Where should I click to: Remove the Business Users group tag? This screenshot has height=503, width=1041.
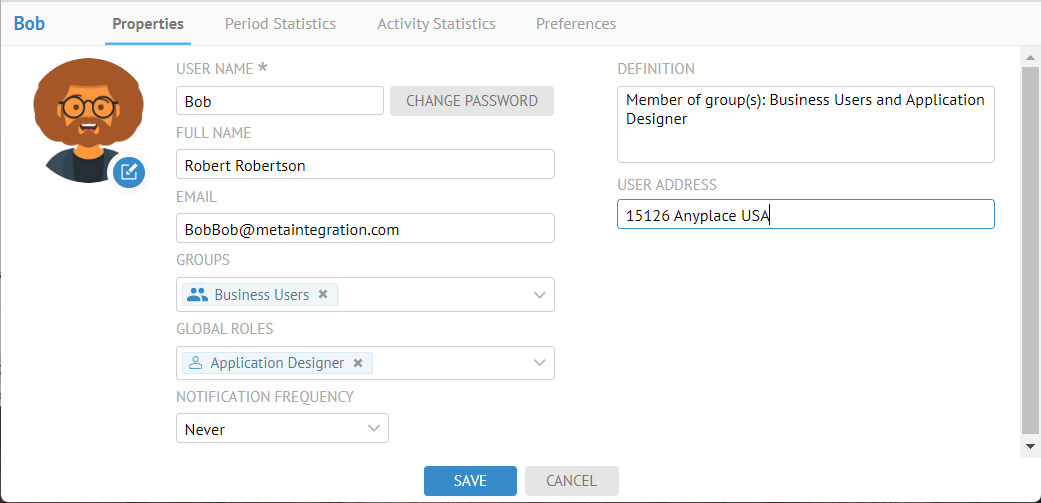[323, 295]
